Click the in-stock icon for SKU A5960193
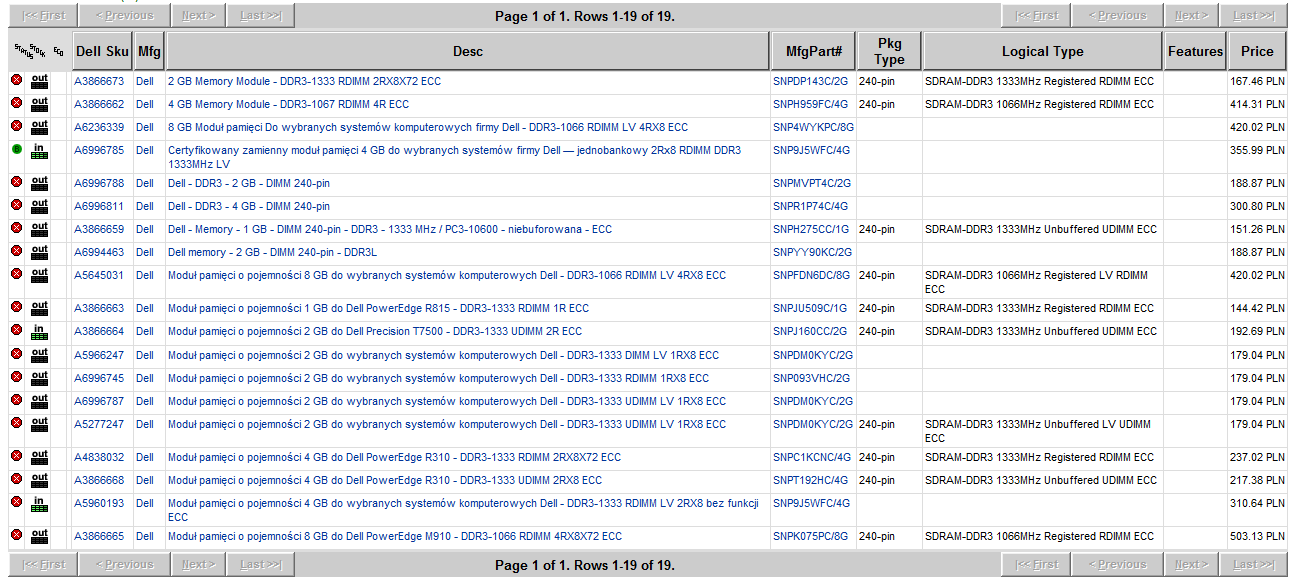This screenshot has height=581, width=1293. (39, 504)
